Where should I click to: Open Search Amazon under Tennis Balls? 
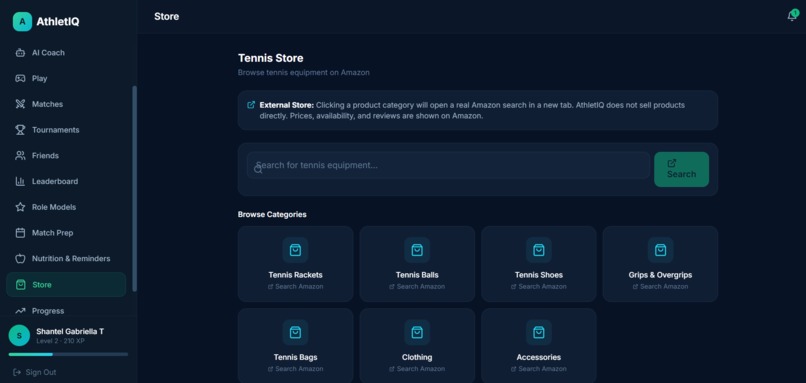pyautogui.click(x=417, y=286)
